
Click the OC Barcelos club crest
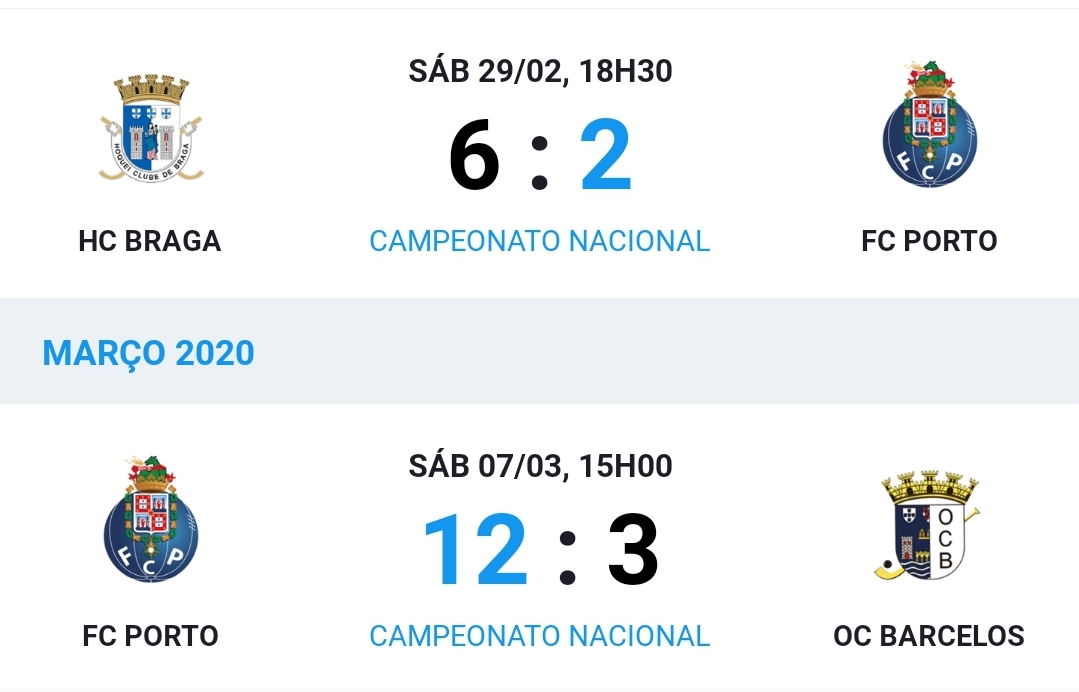[x=929, y=526]
